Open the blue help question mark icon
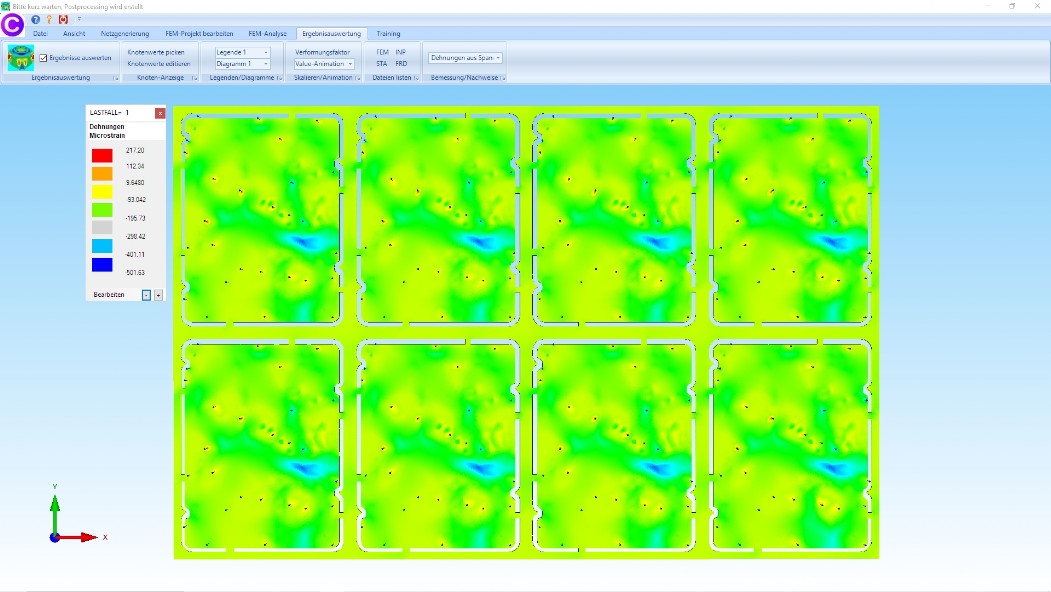Image resolution: width=1051 pixels, height=592 pixels. tap(36, 19)
